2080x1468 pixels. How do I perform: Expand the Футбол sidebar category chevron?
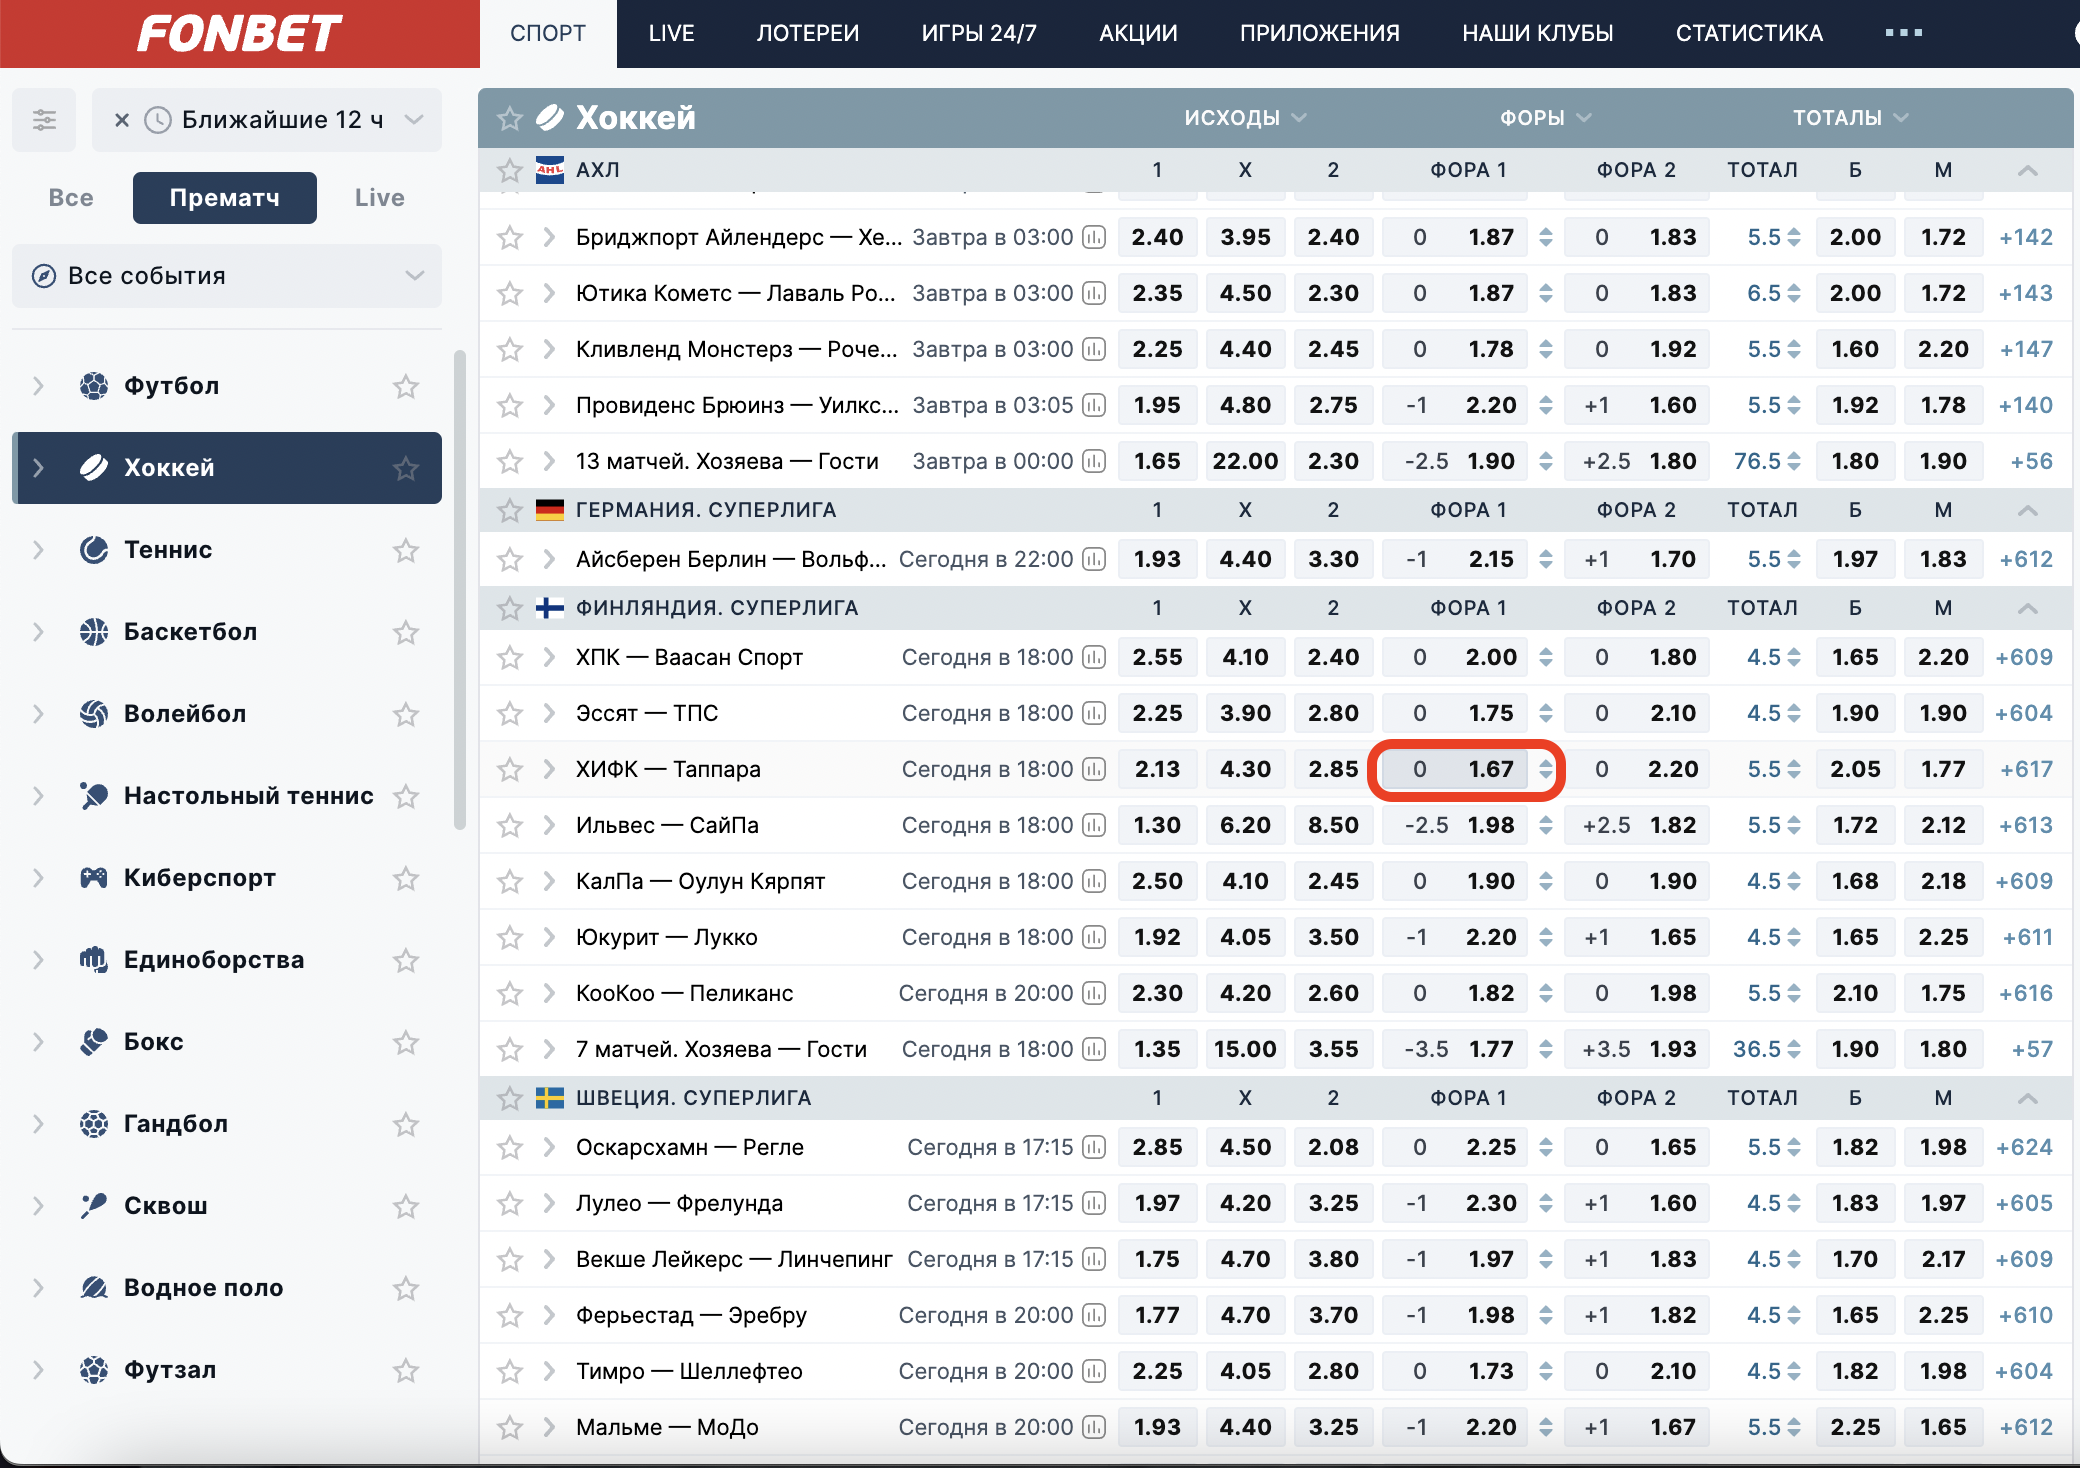click(38, 386)
